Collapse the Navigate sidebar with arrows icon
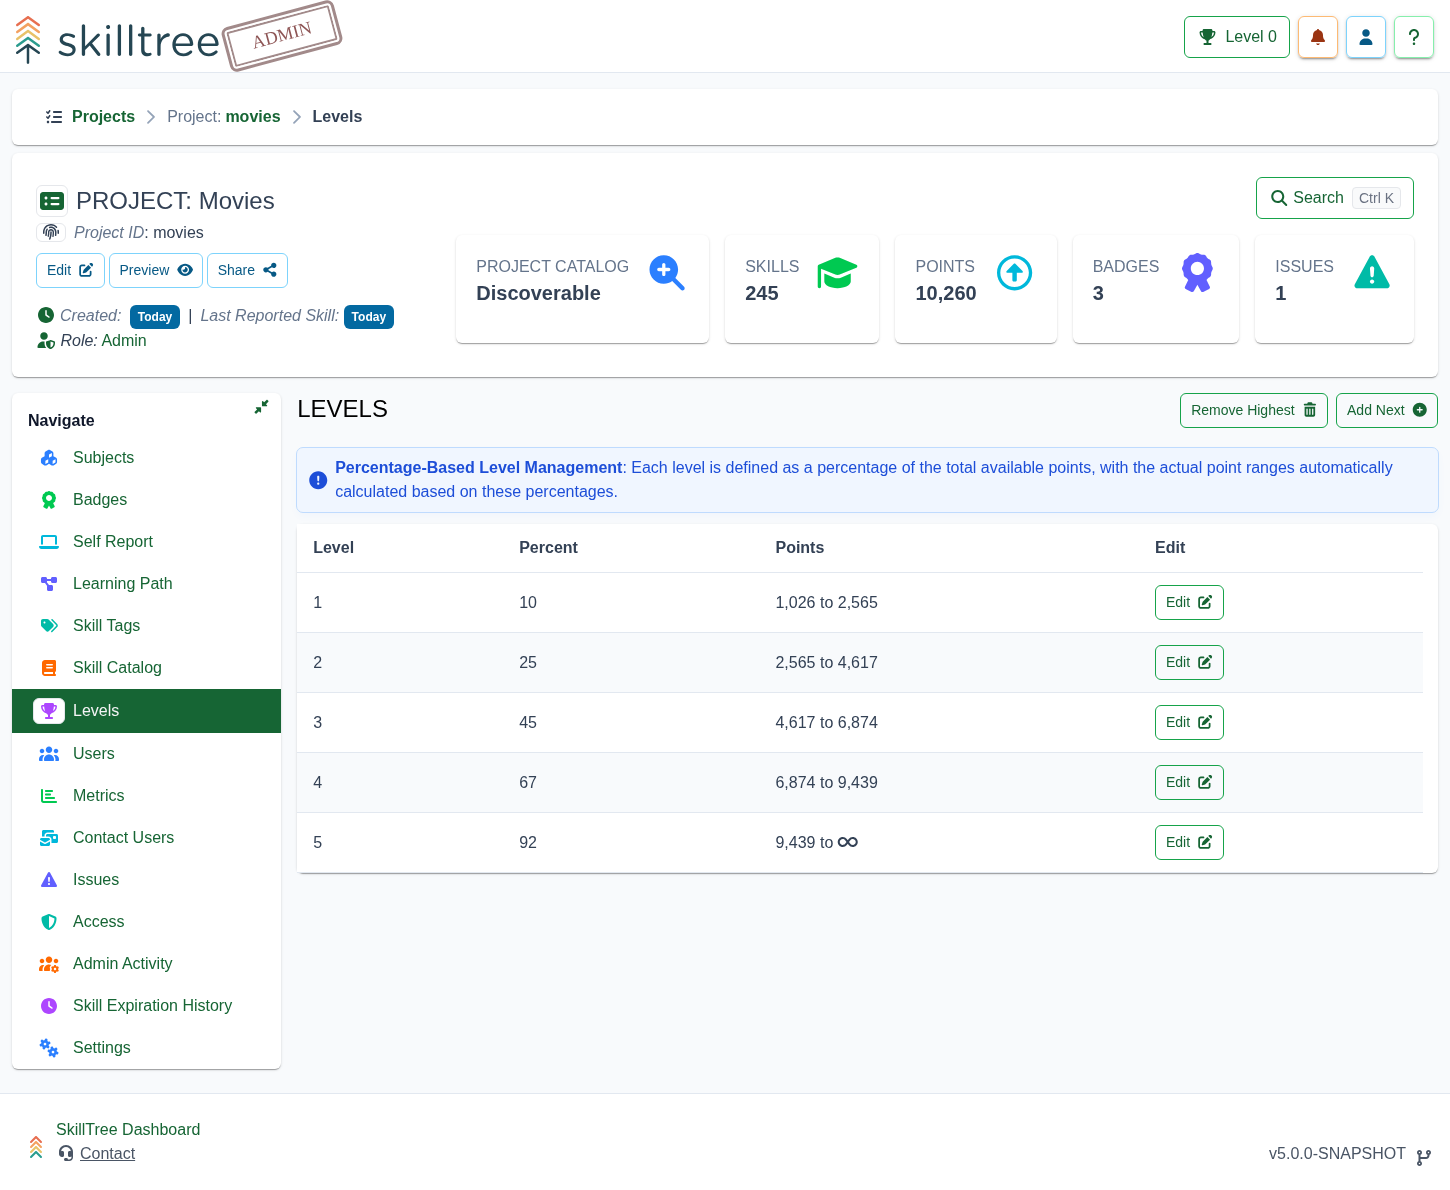This screenshot has width=1450, height=1190. [x=261, y=407]
